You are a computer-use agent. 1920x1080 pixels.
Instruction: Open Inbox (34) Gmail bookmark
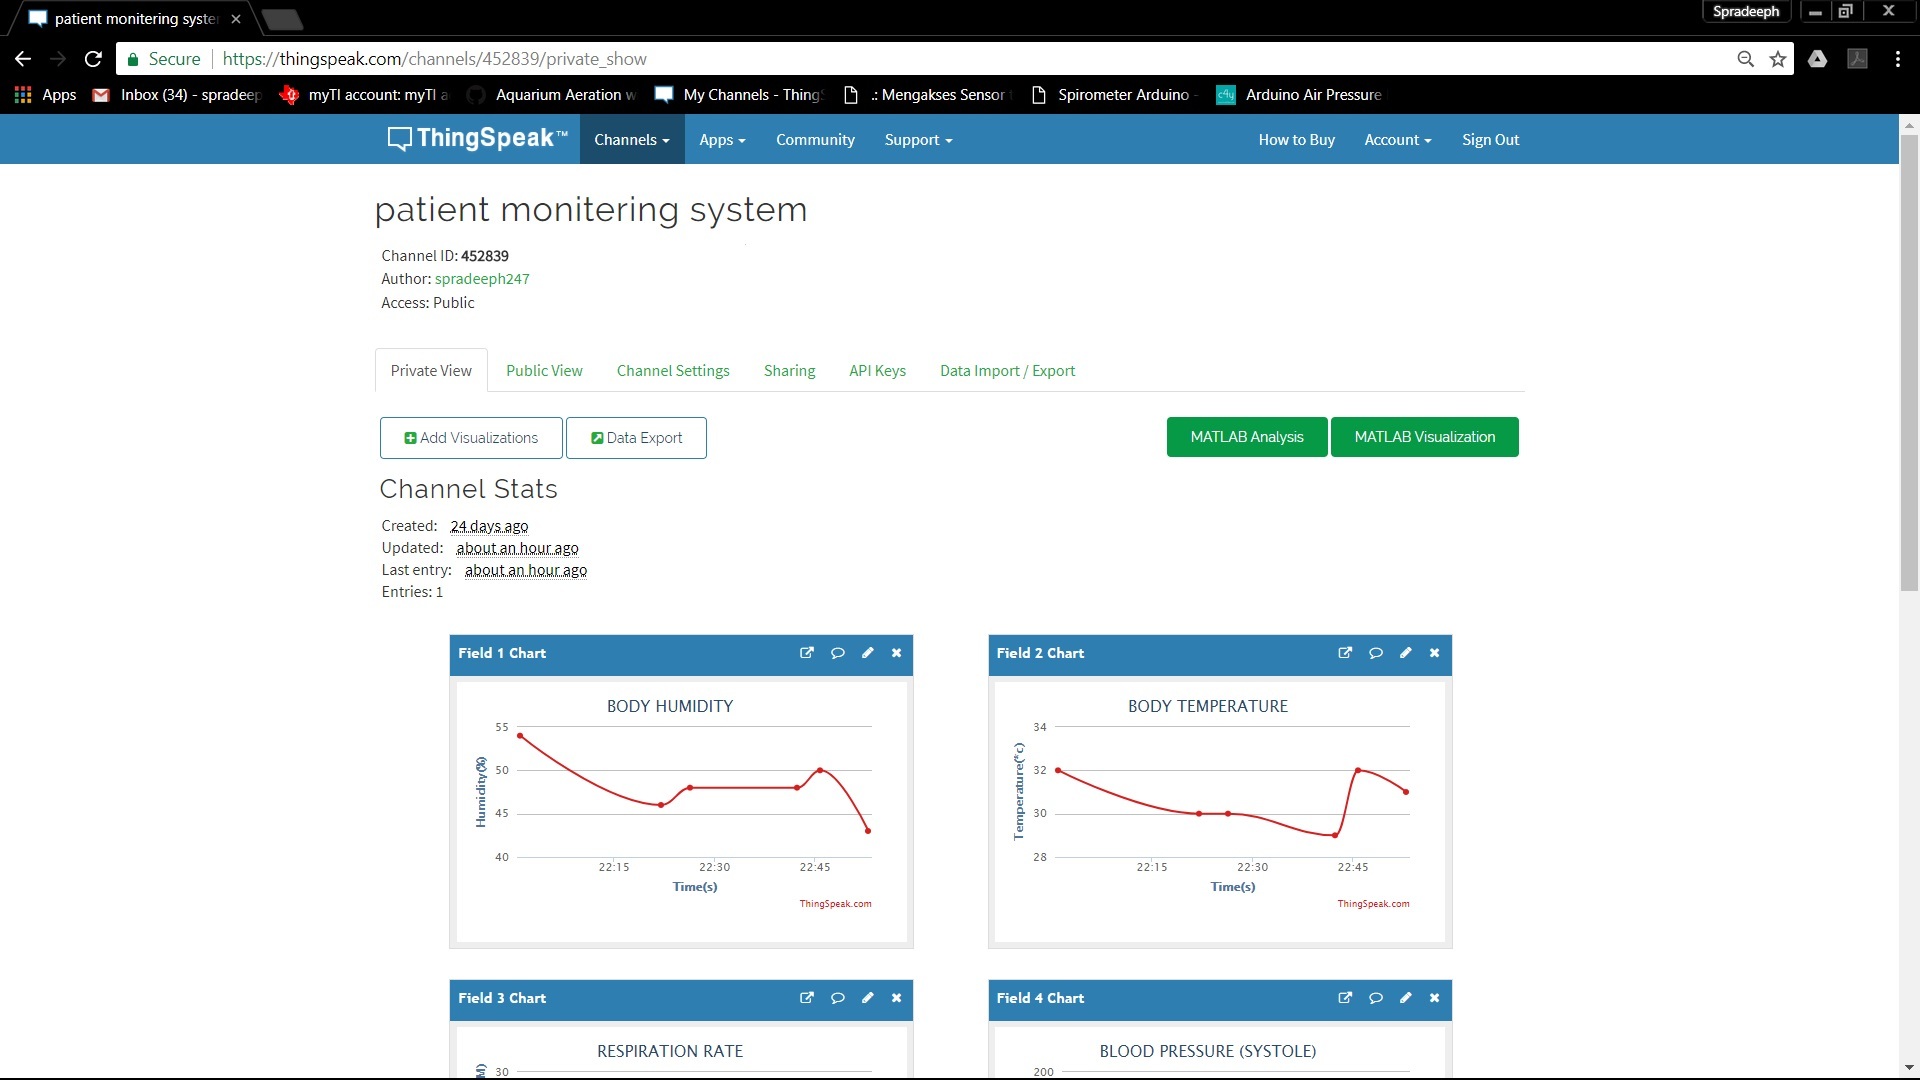click(x=177, y=95)
